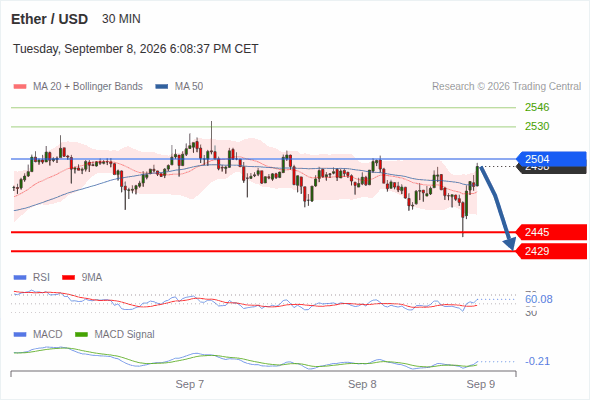Click the blue 2504 pivot price tag
The image size is (590, 400).
tap(551, 159)
